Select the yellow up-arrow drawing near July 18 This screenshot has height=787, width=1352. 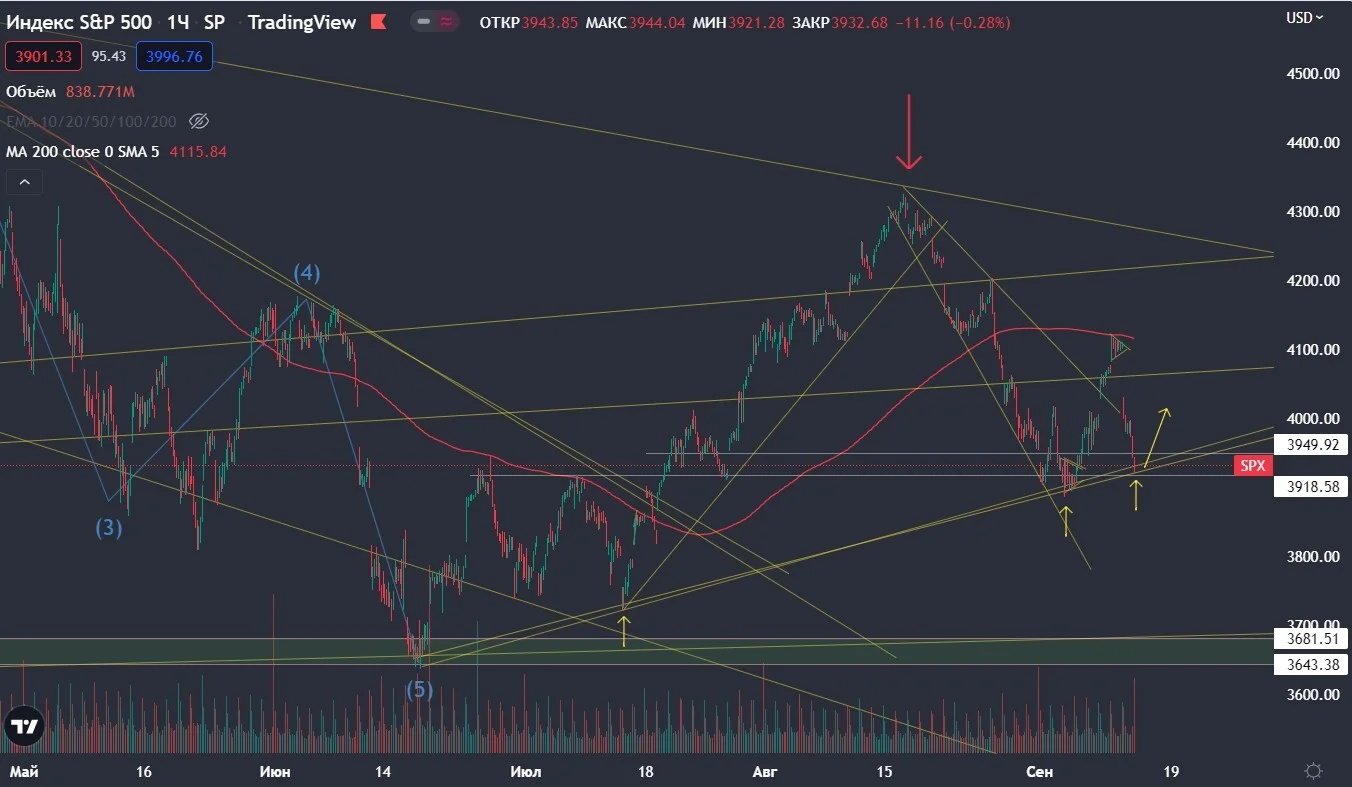point(623,631)
